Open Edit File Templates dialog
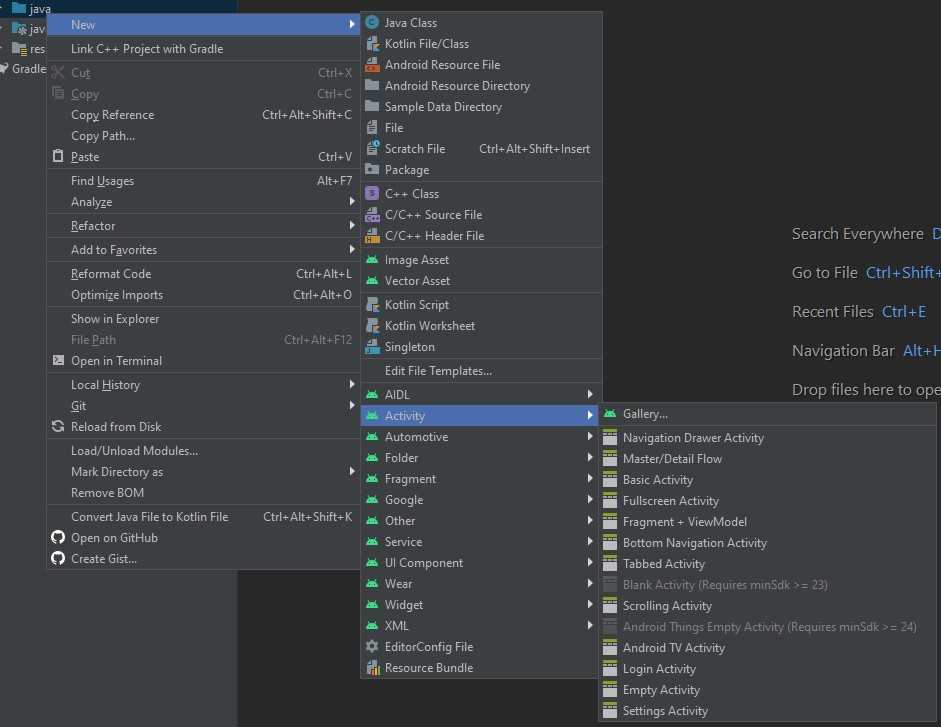The width and height of the screenshot is (941, 727). click(x=438, y=370)
